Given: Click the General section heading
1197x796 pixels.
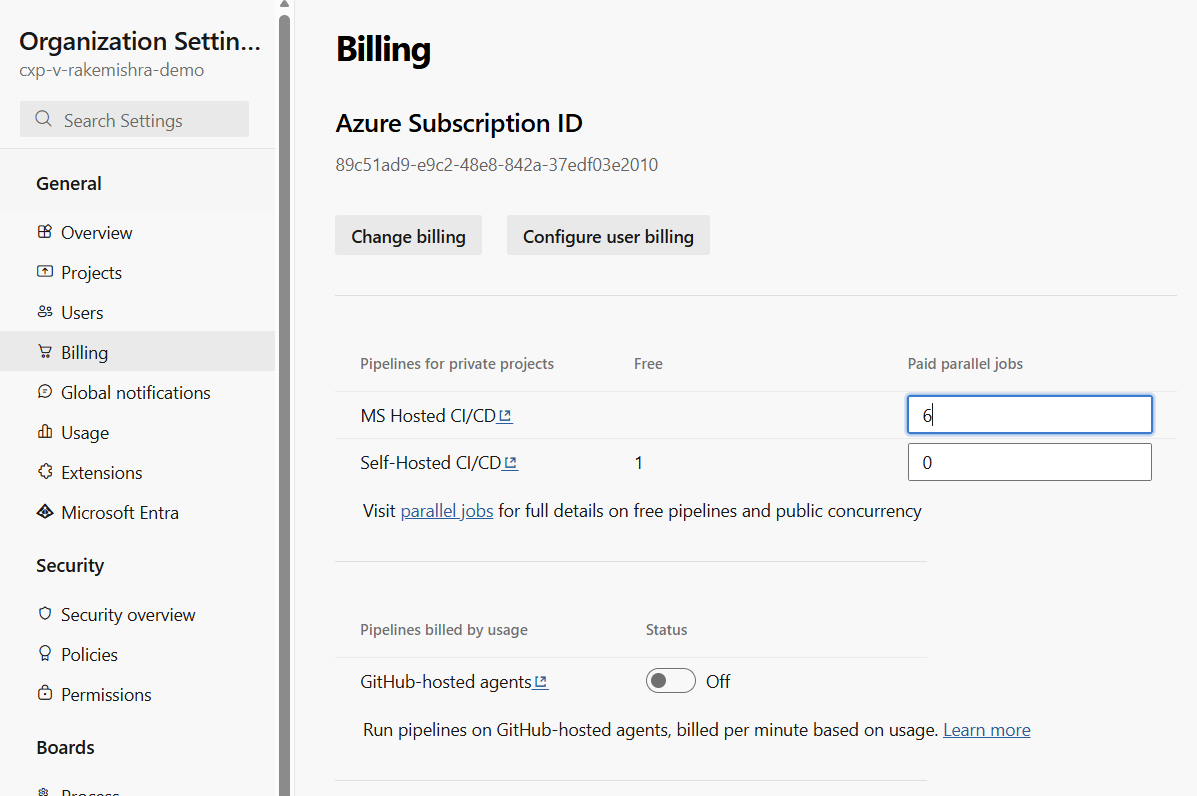Looking at the screenshot, I should [x=69, y=183].
